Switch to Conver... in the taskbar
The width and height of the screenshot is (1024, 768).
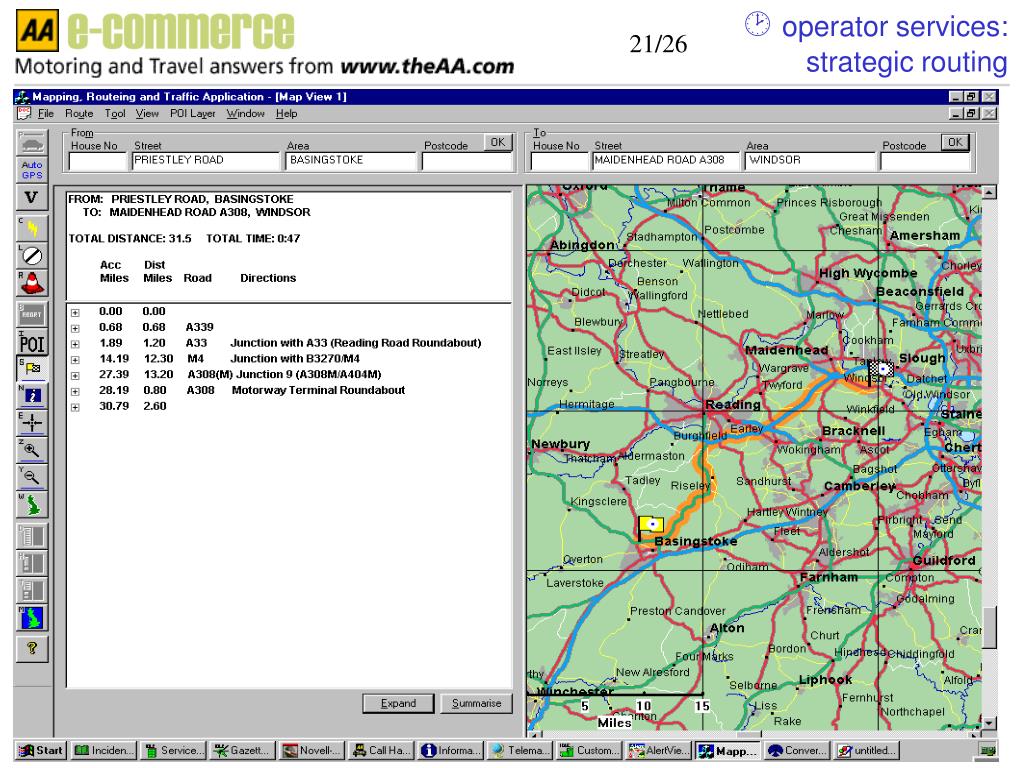point(797,751)
